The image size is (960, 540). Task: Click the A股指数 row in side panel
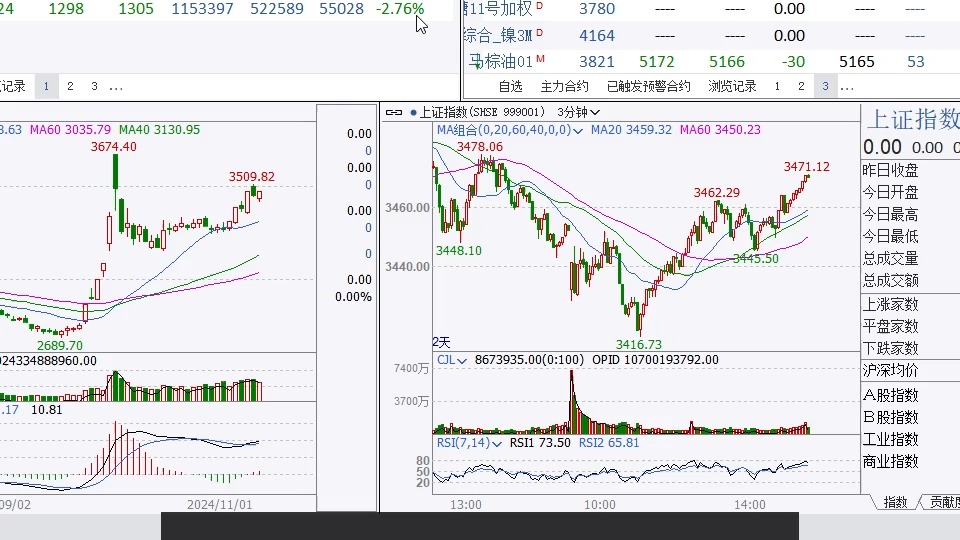click(890, 394)
